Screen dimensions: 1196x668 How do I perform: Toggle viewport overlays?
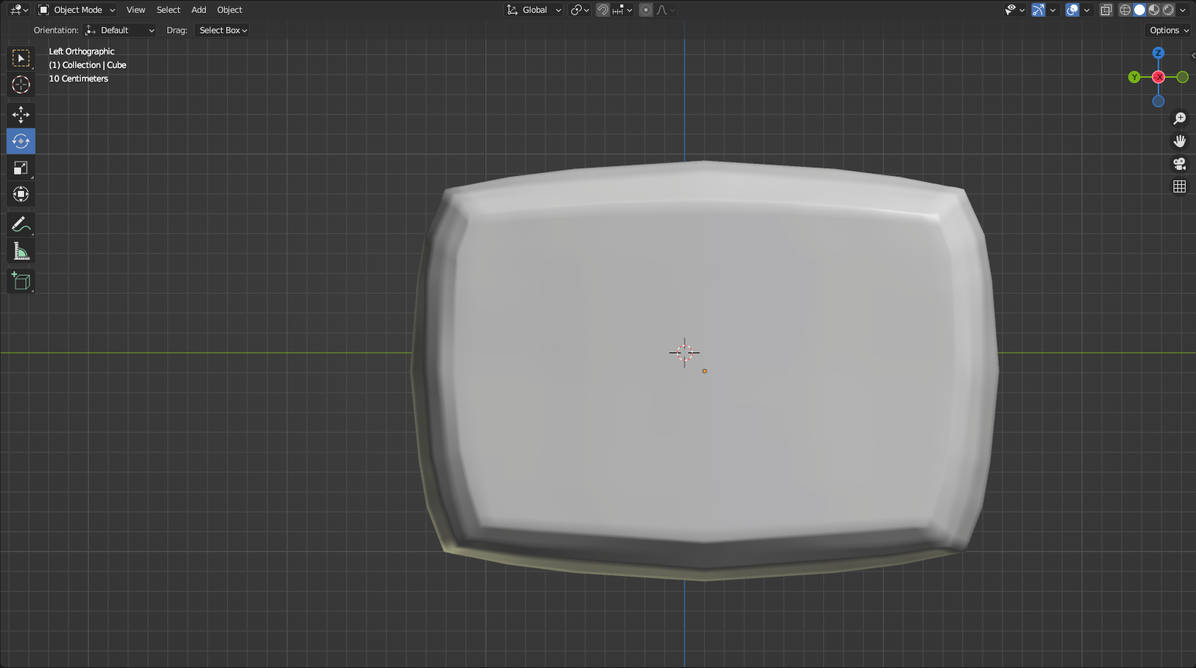click(x=1072, y=10)
